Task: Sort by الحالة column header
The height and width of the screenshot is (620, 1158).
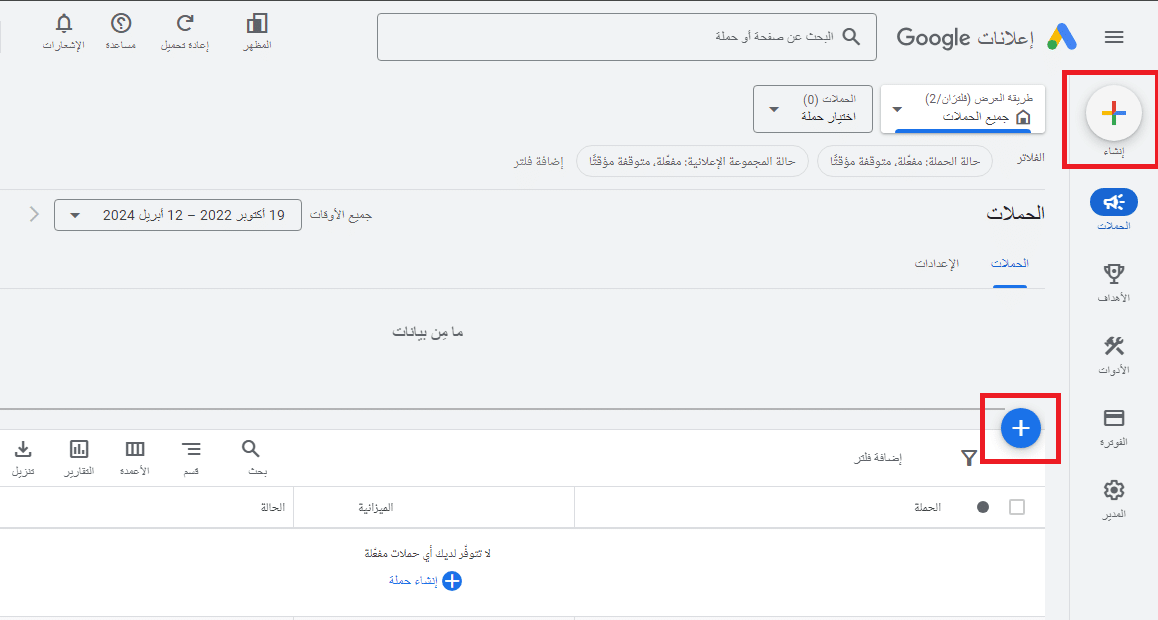Action: coord(272,507)
